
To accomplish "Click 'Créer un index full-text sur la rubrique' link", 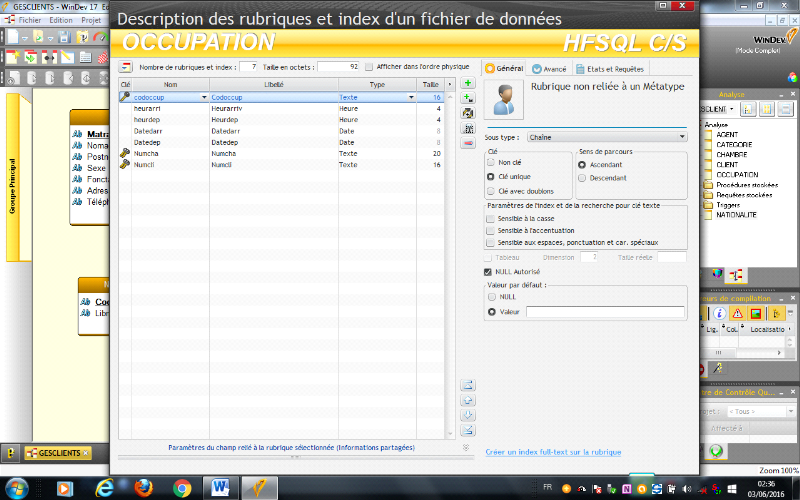I will coord(553,452).
